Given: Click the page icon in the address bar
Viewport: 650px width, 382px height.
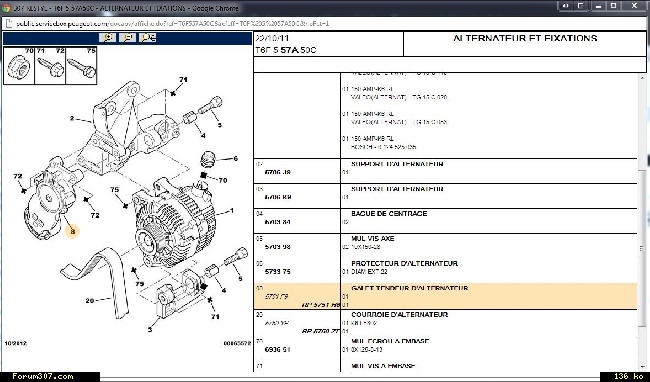Looking at the screenshot, I should [10, 24].
